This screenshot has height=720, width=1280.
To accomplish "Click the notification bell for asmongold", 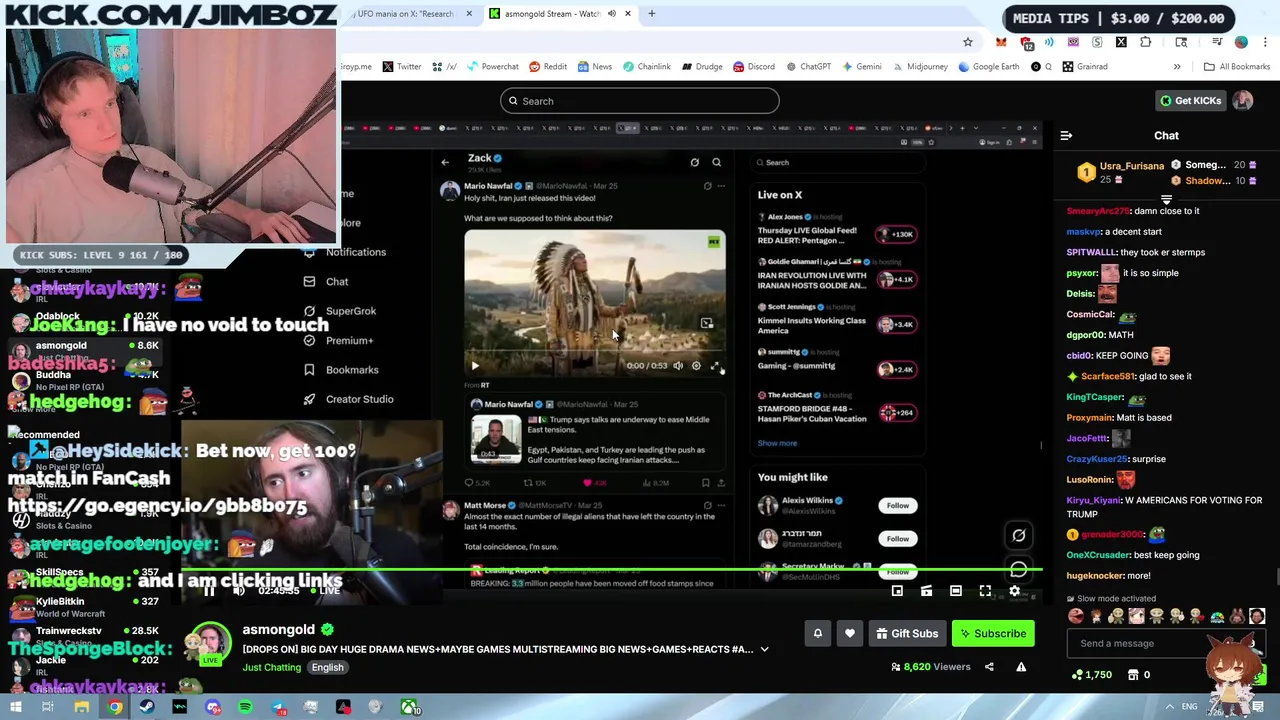I will pyautogui.click(x=817, y=633).
